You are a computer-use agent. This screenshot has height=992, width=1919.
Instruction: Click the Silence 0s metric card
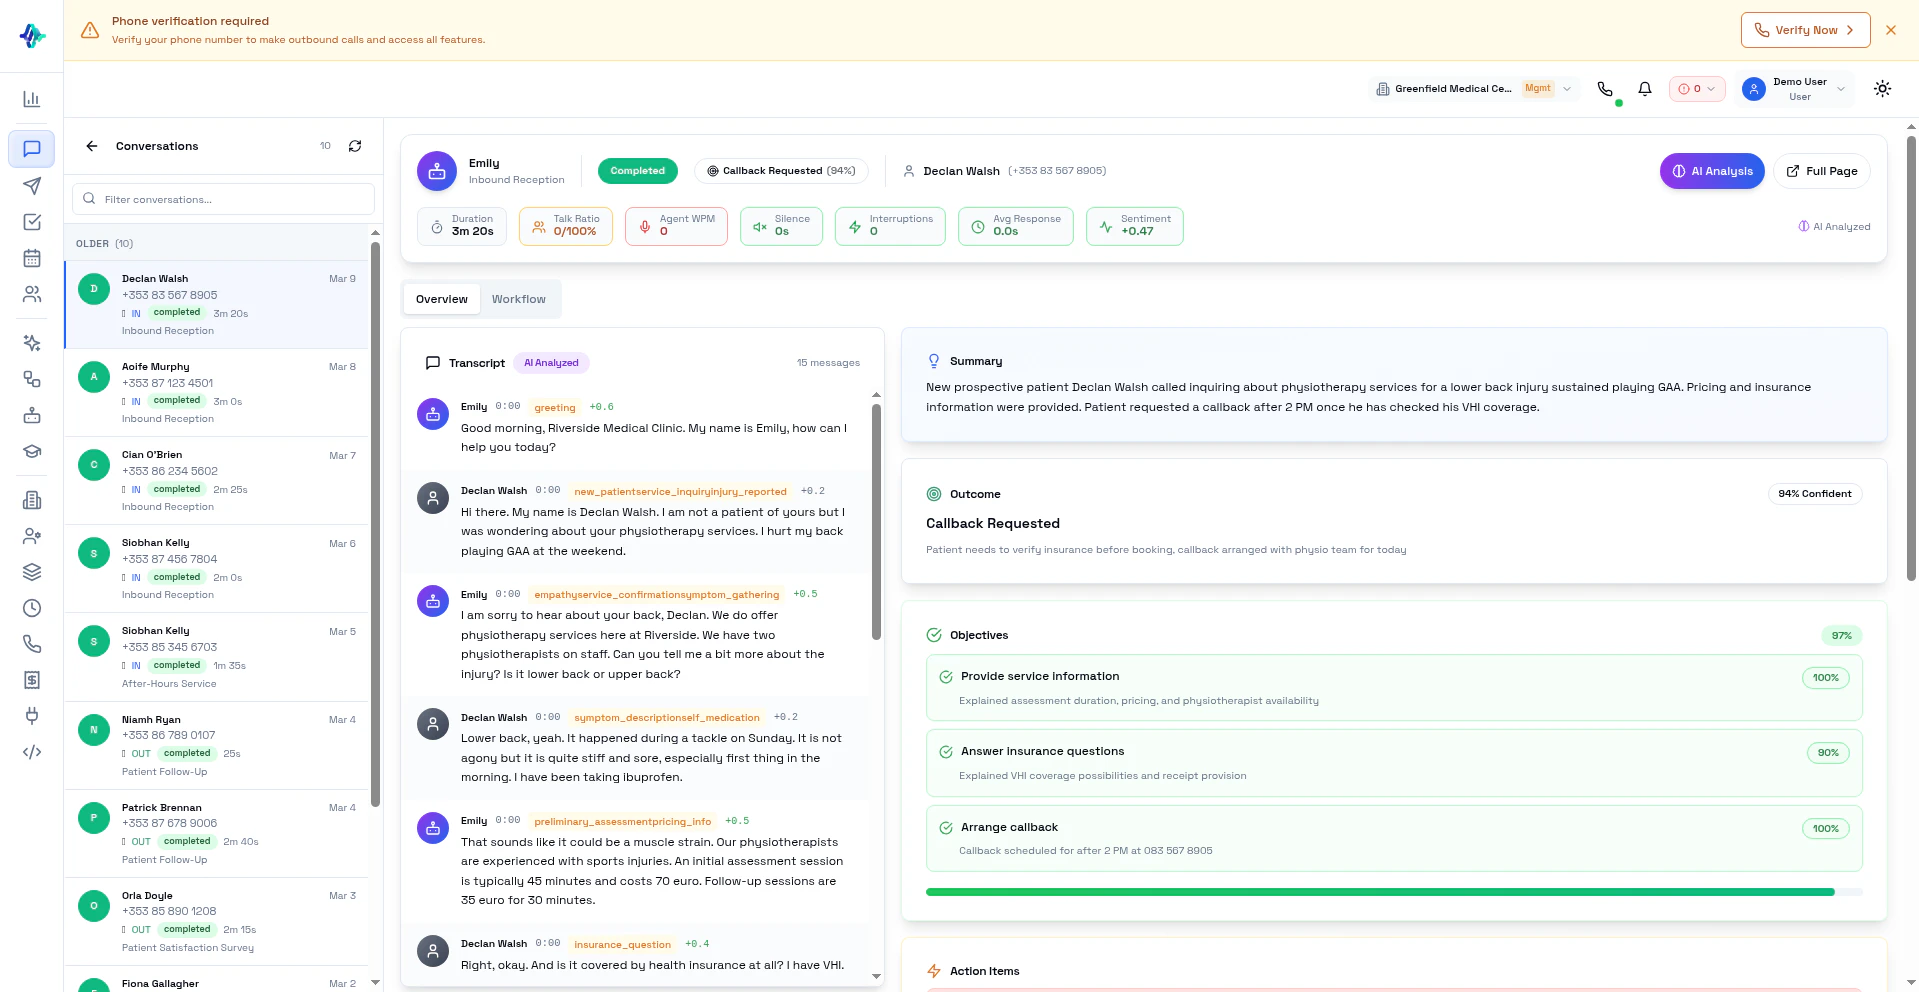click(781, 226)
